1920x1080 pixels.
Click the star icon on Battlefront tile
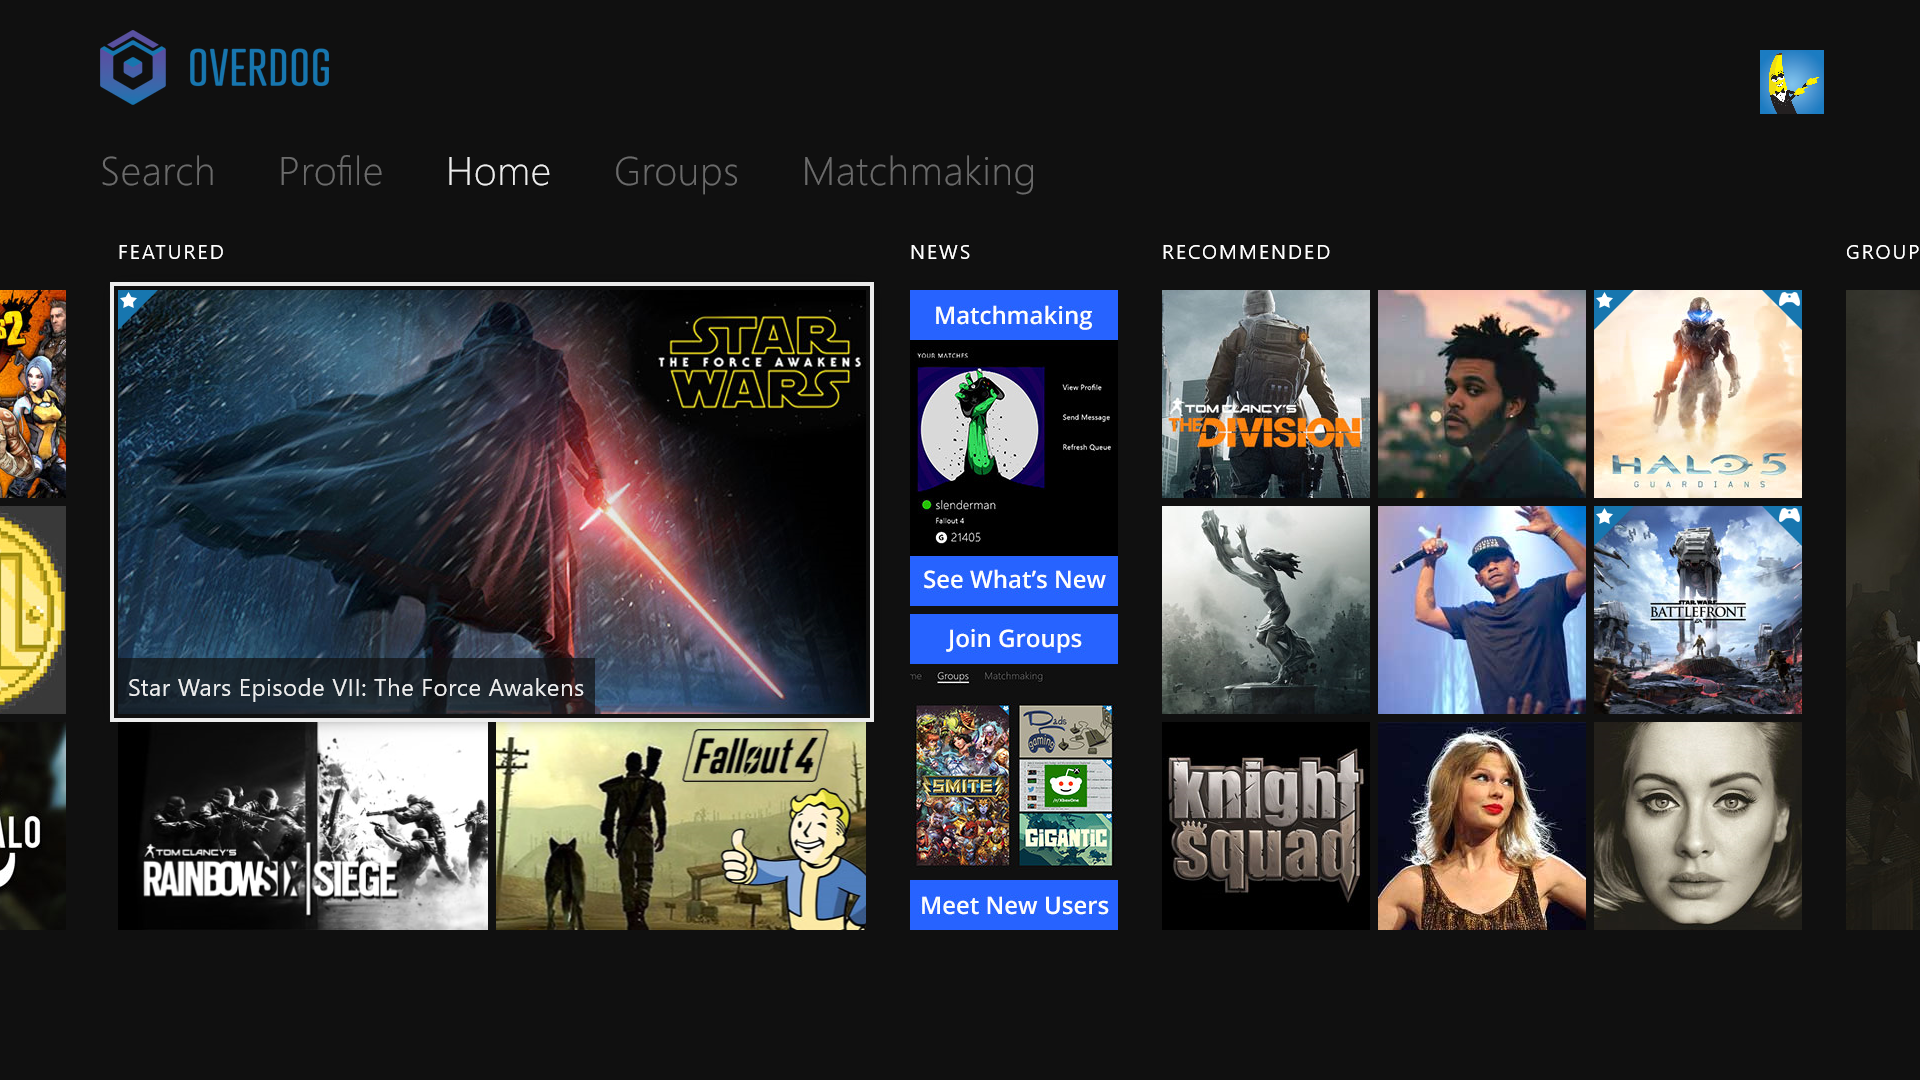1605,517
